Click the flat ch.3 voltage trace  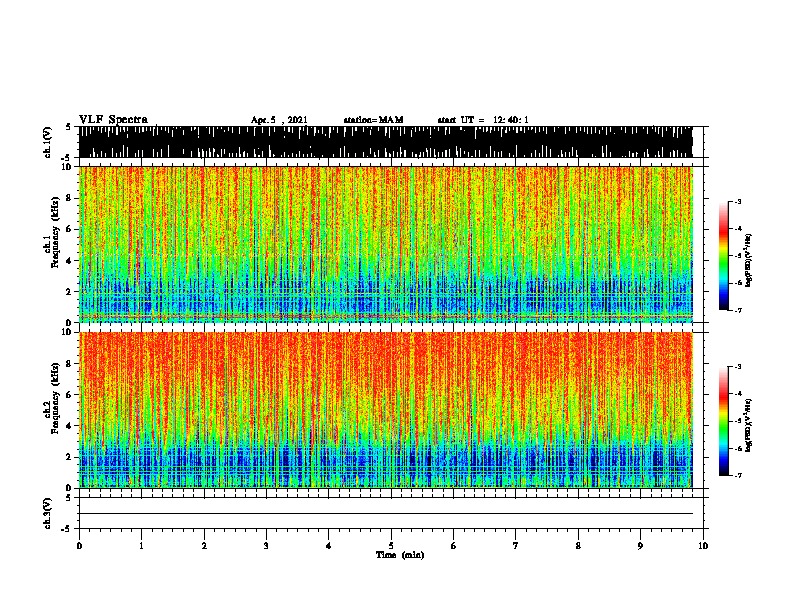[x=386, y=514]
